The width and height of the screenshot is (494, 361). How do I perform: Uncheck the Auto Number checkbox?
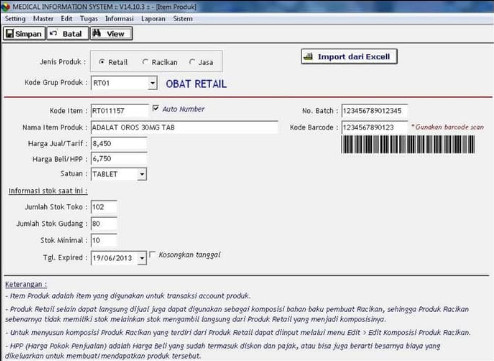(x=155, y=108)
